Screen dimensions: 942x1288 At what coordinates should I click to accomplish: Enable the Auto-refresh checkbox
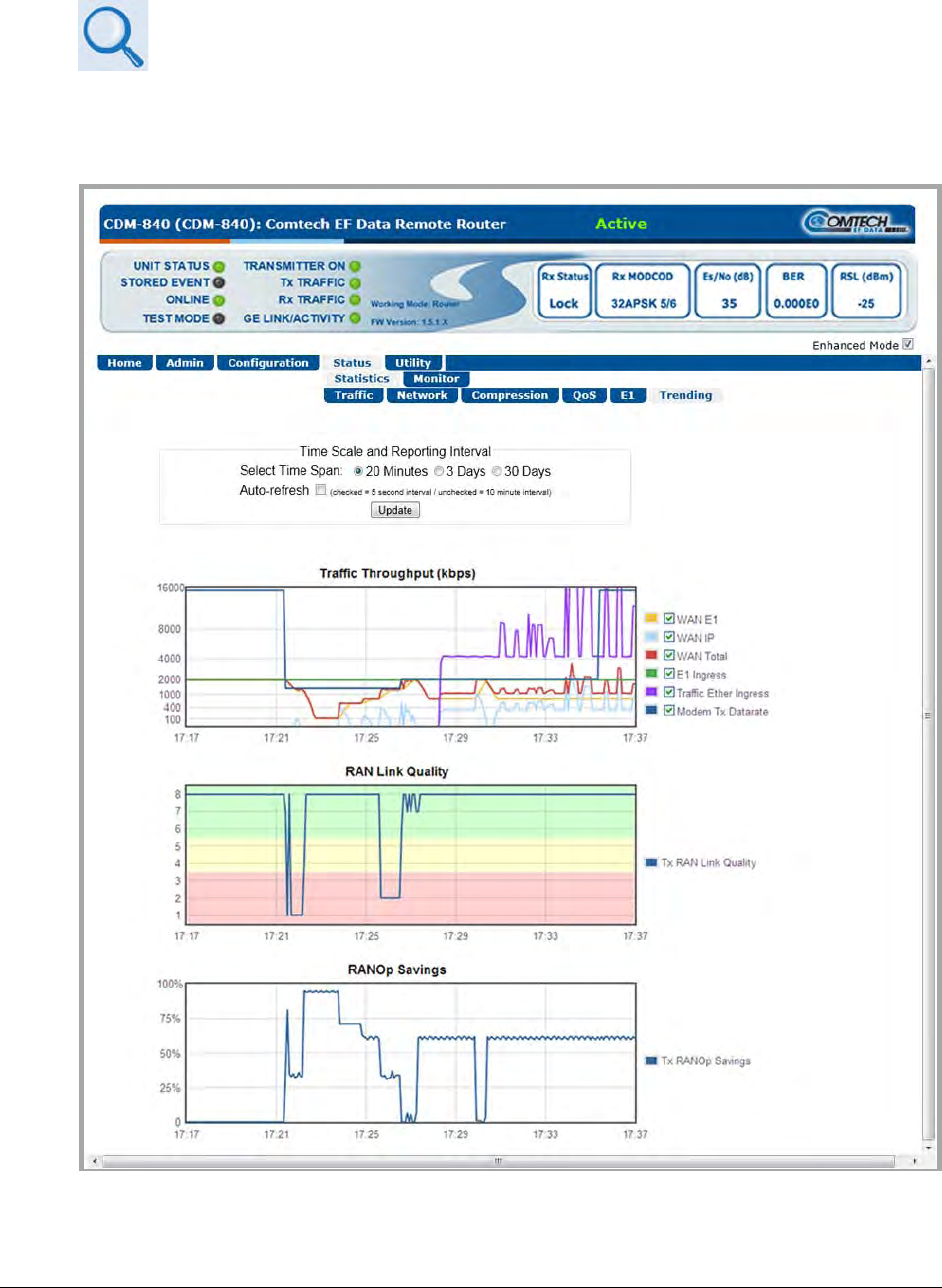(321, 490)
